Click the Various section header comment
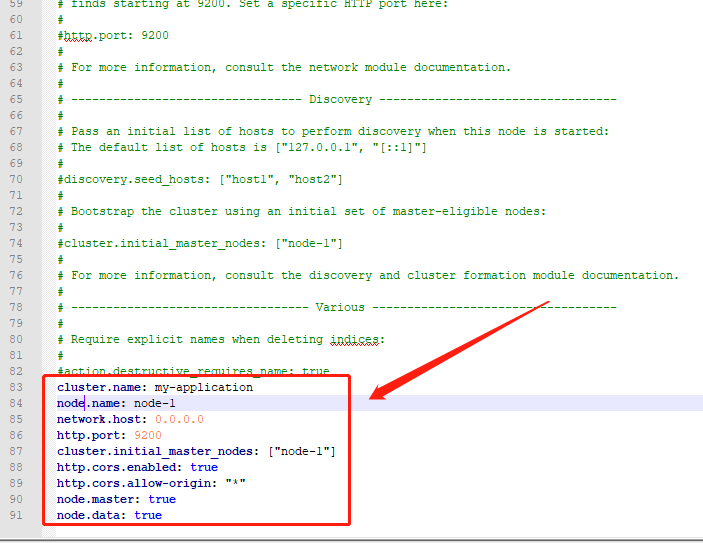 337,308
